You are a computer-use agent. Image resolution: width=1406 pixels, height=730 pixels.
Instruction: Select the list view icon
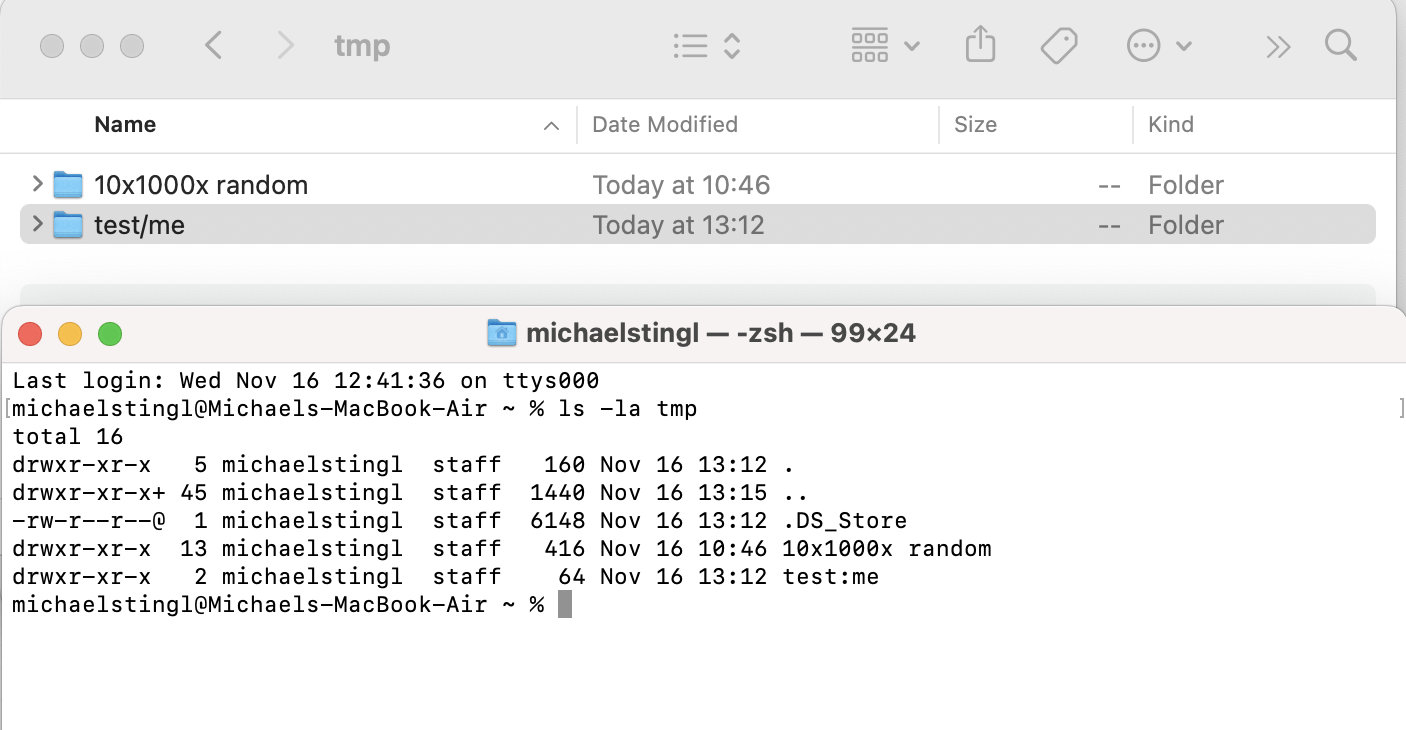point(691,45)
